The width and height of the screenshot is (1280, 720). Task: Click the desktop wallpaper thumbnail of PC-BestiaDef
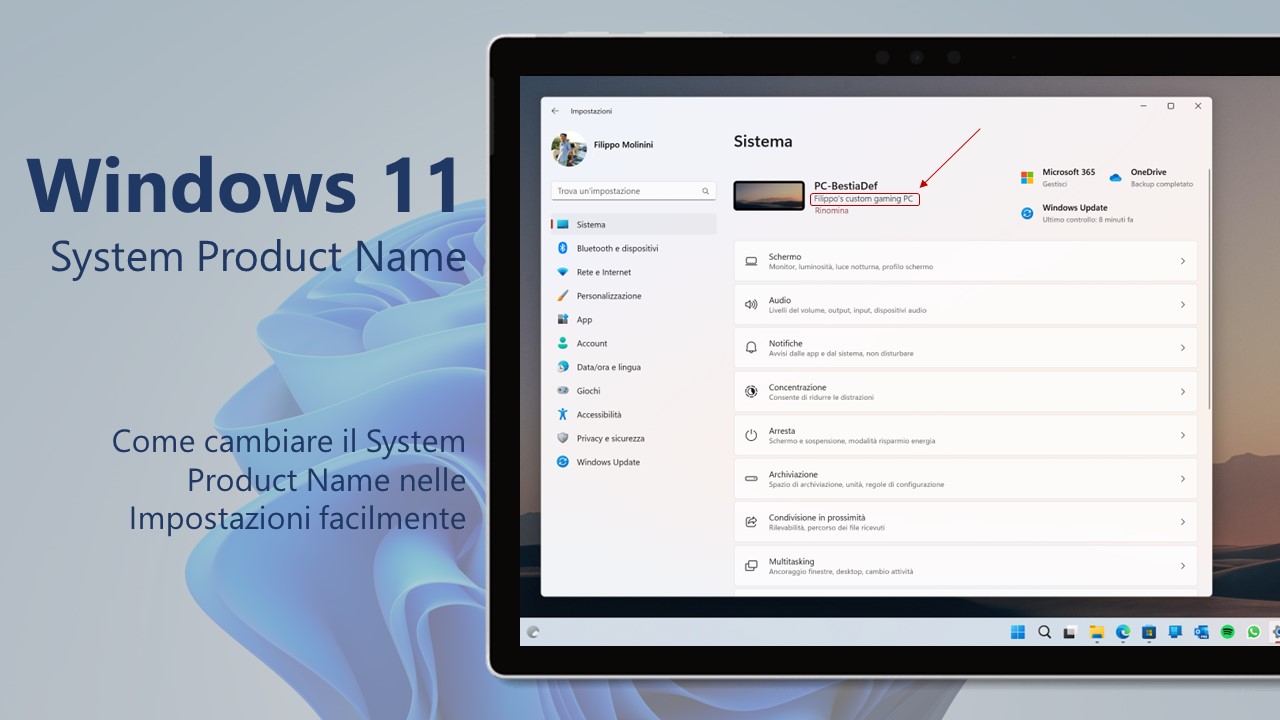coord(769,196)
